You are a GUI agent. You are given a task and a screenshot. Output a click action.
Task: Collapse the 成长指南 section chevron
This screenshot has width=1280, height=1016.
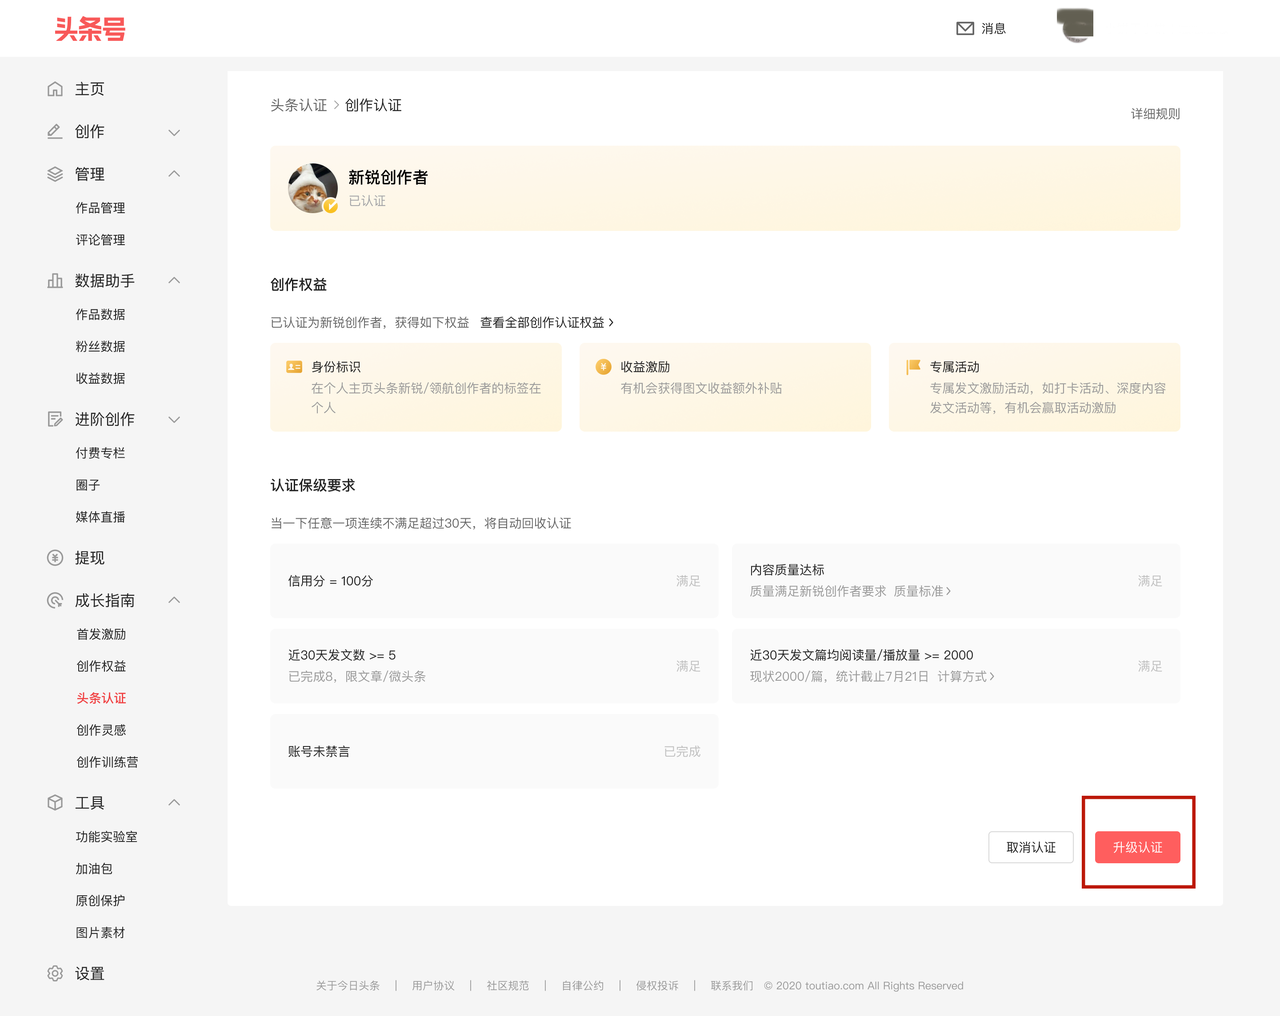tap(174, 600)
